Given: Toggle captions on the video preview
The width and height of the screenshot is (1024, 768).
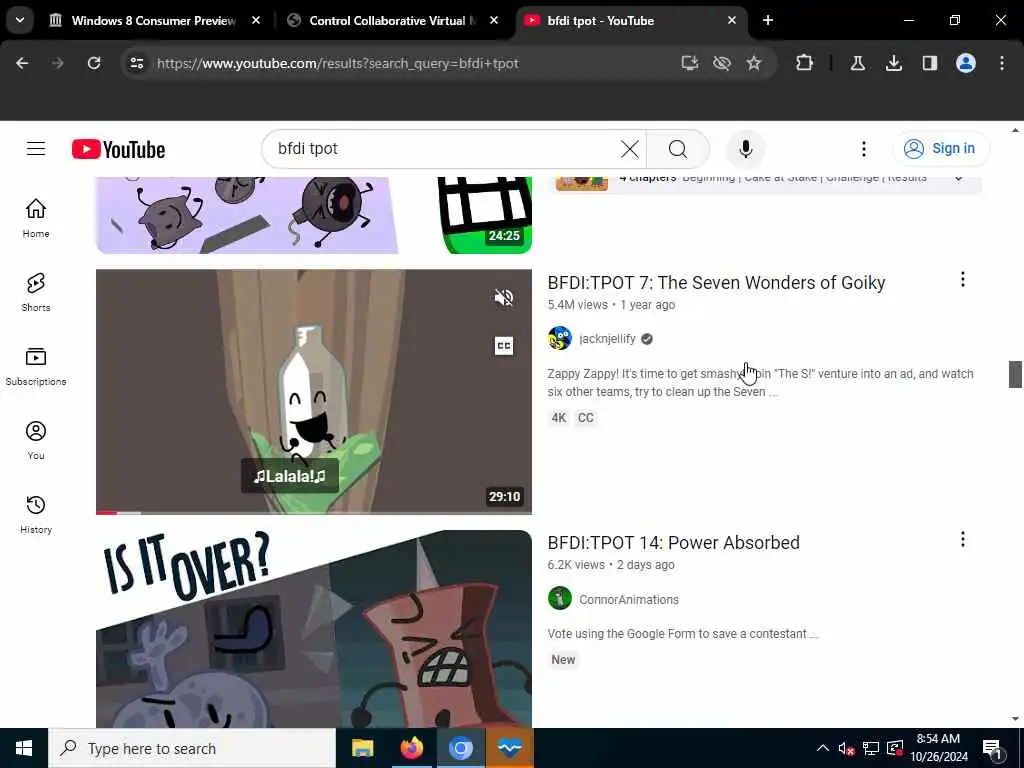Looking at the screenshot, I should click(x=504, y=345).
